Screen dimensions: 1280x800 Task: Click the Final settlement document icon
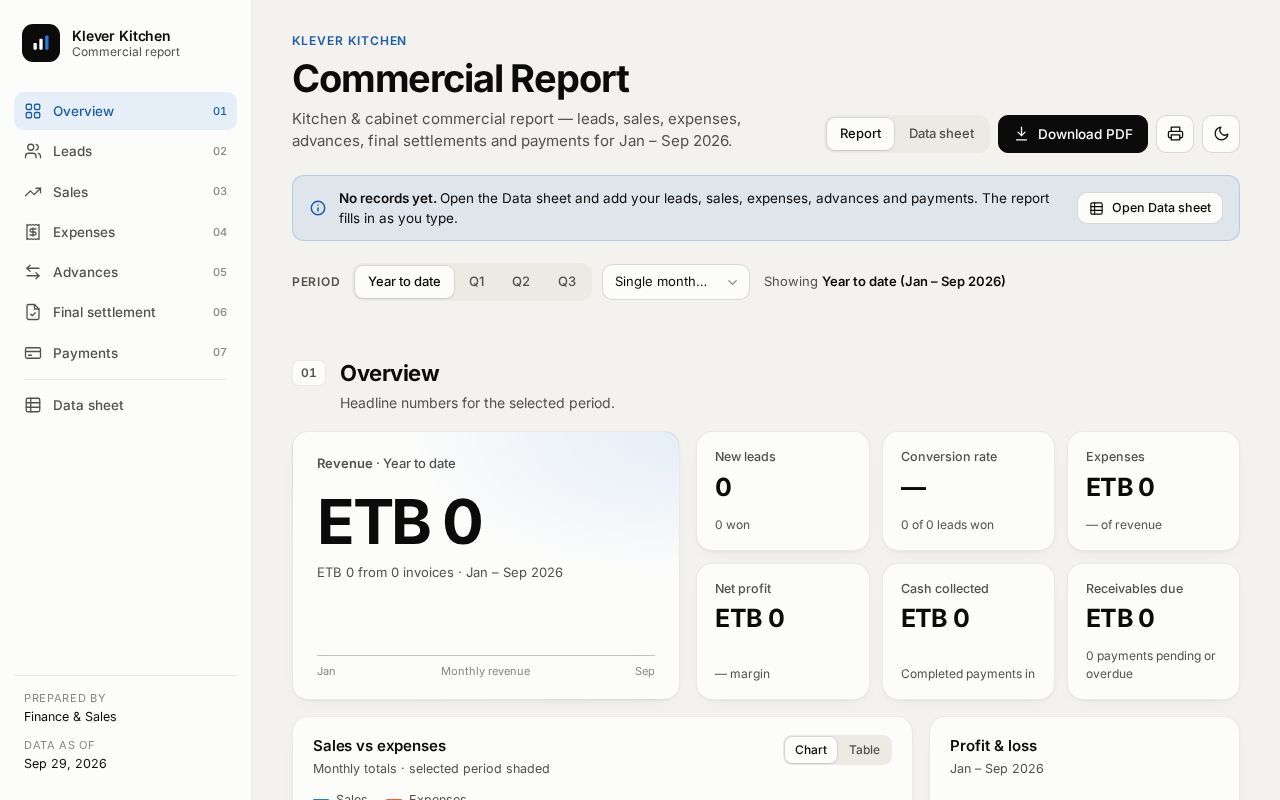[x=33, y=312]
